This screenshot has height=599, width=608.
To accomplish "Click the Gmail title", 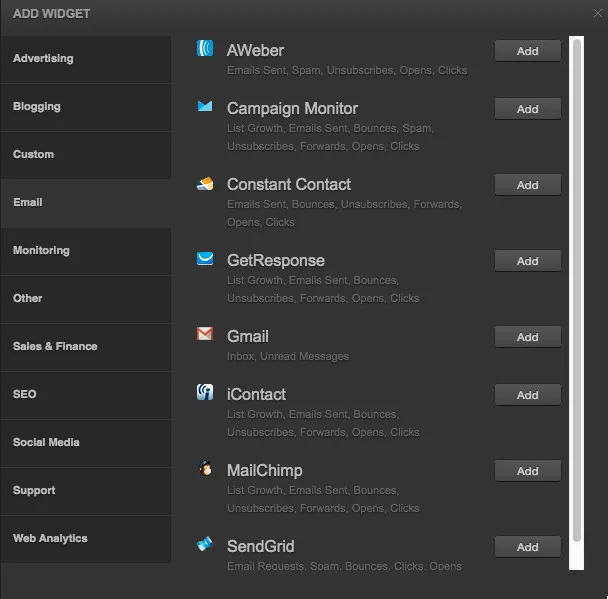I will (247, 337).
